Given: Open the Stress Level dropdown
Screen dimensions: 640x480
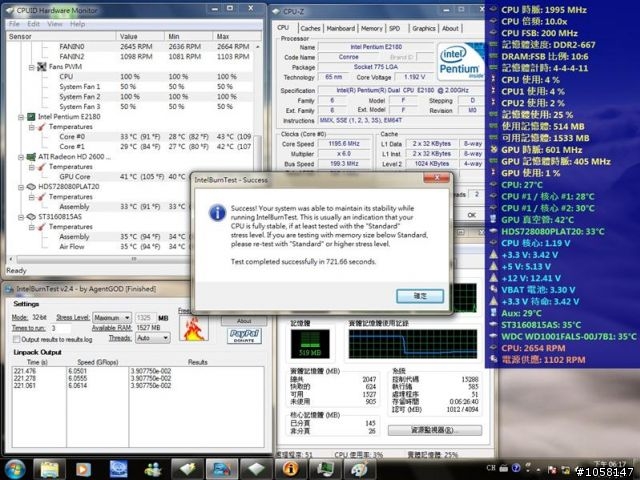Looking at the screenshot, I should pos(112,317).
